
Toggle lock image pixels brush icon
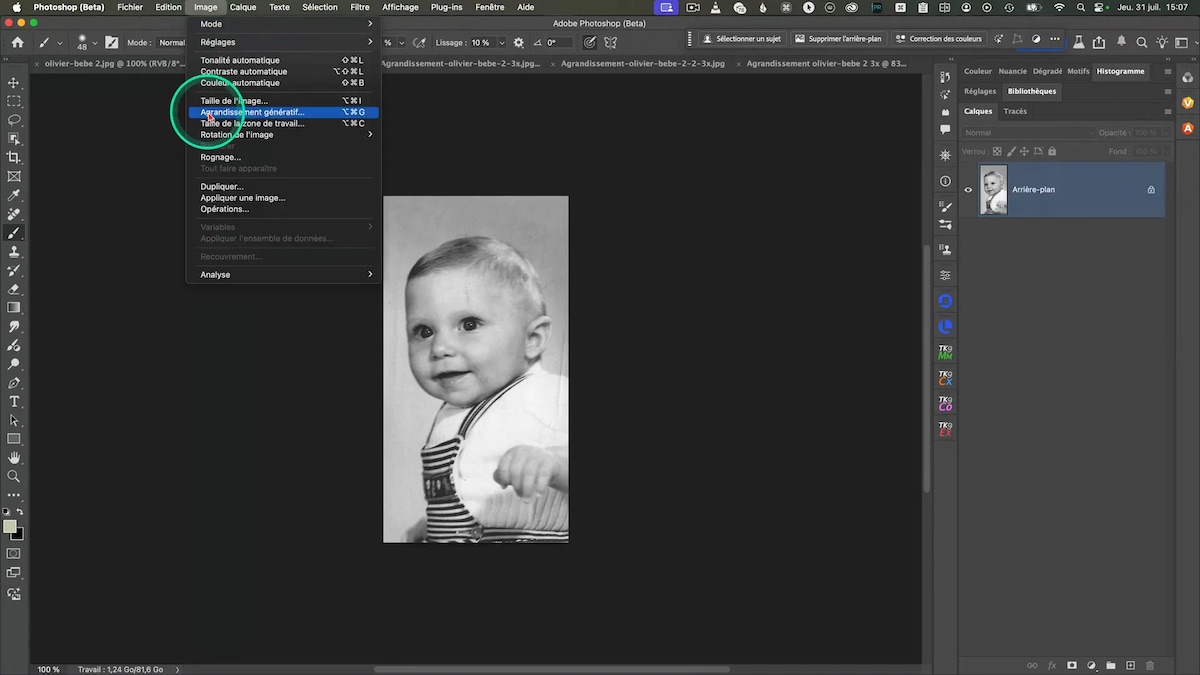(1010, 151)
